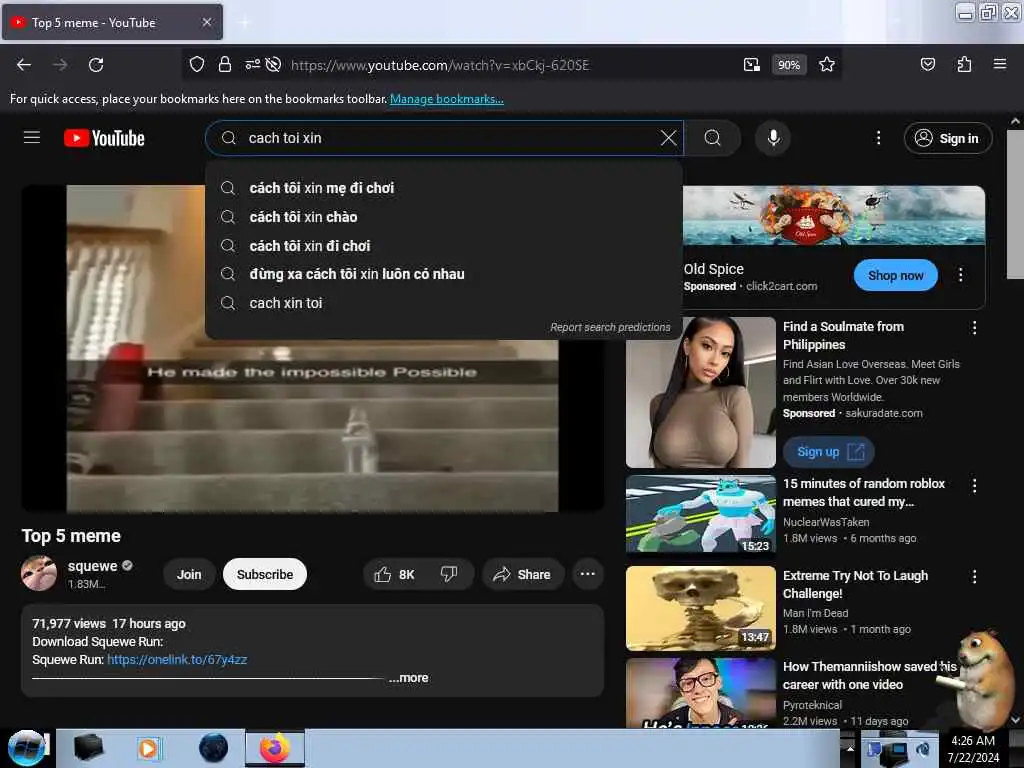Viewport: 1024px width, 768px height.
Task: Open the Old Spice ad options menu
Action: (960, 275)
